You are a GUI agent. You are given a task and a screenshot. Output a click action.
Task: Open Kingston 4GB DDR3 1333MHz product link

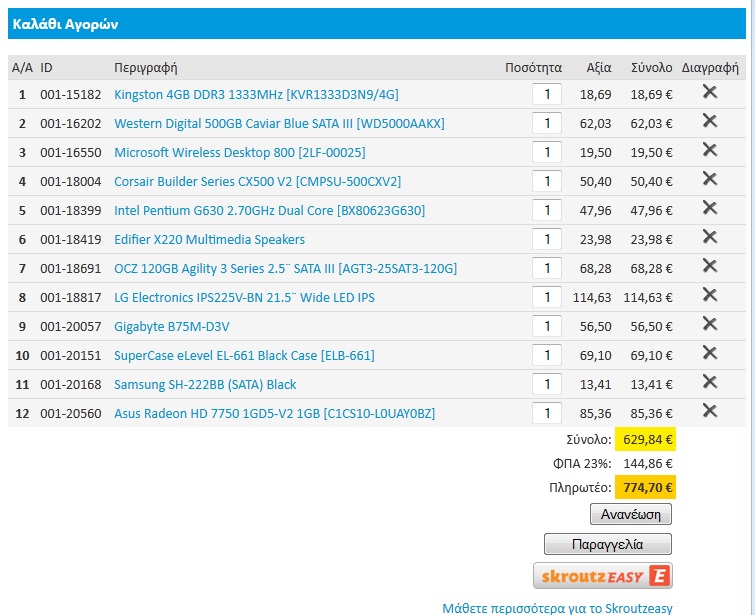(x=256, y=94)
